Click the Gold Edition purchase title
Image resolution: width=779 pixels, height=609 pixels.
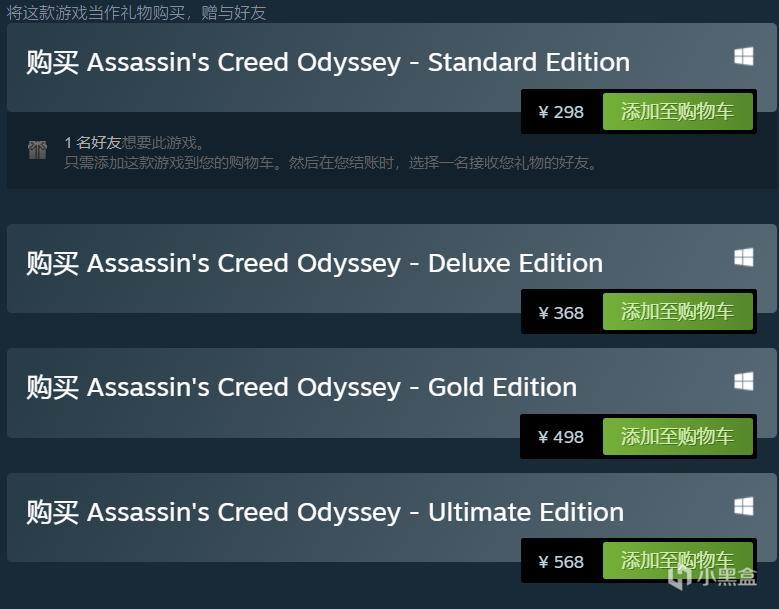click(x=302, y=387)
